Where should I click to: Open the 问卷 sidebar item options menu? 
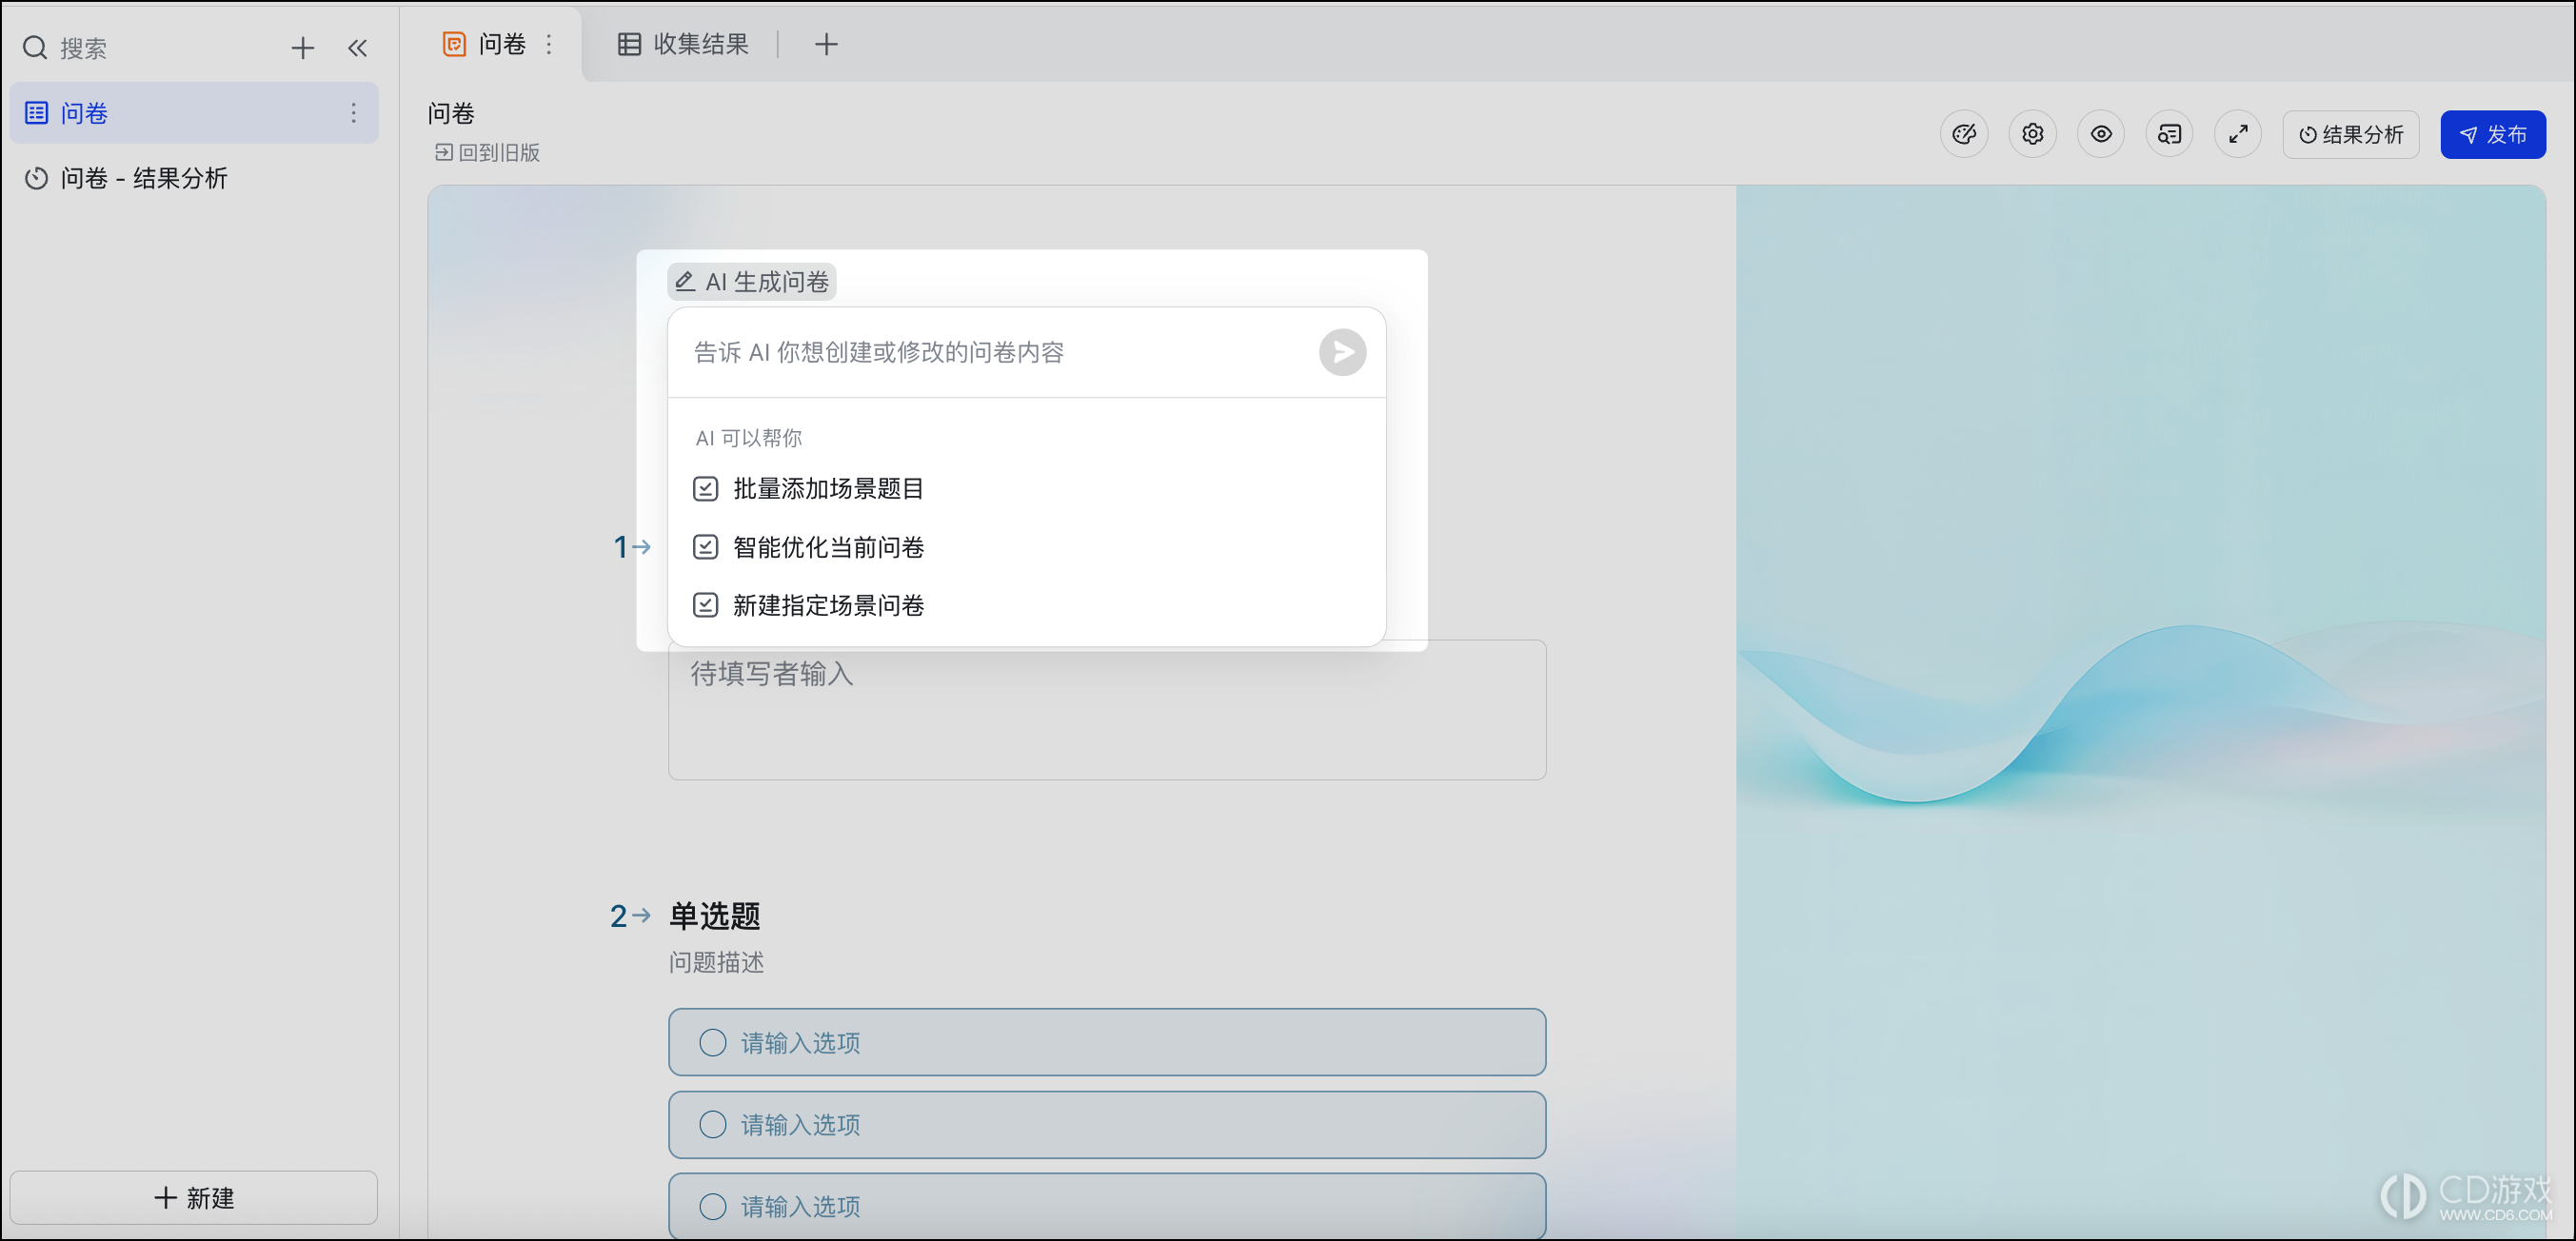tap(353, 113)
